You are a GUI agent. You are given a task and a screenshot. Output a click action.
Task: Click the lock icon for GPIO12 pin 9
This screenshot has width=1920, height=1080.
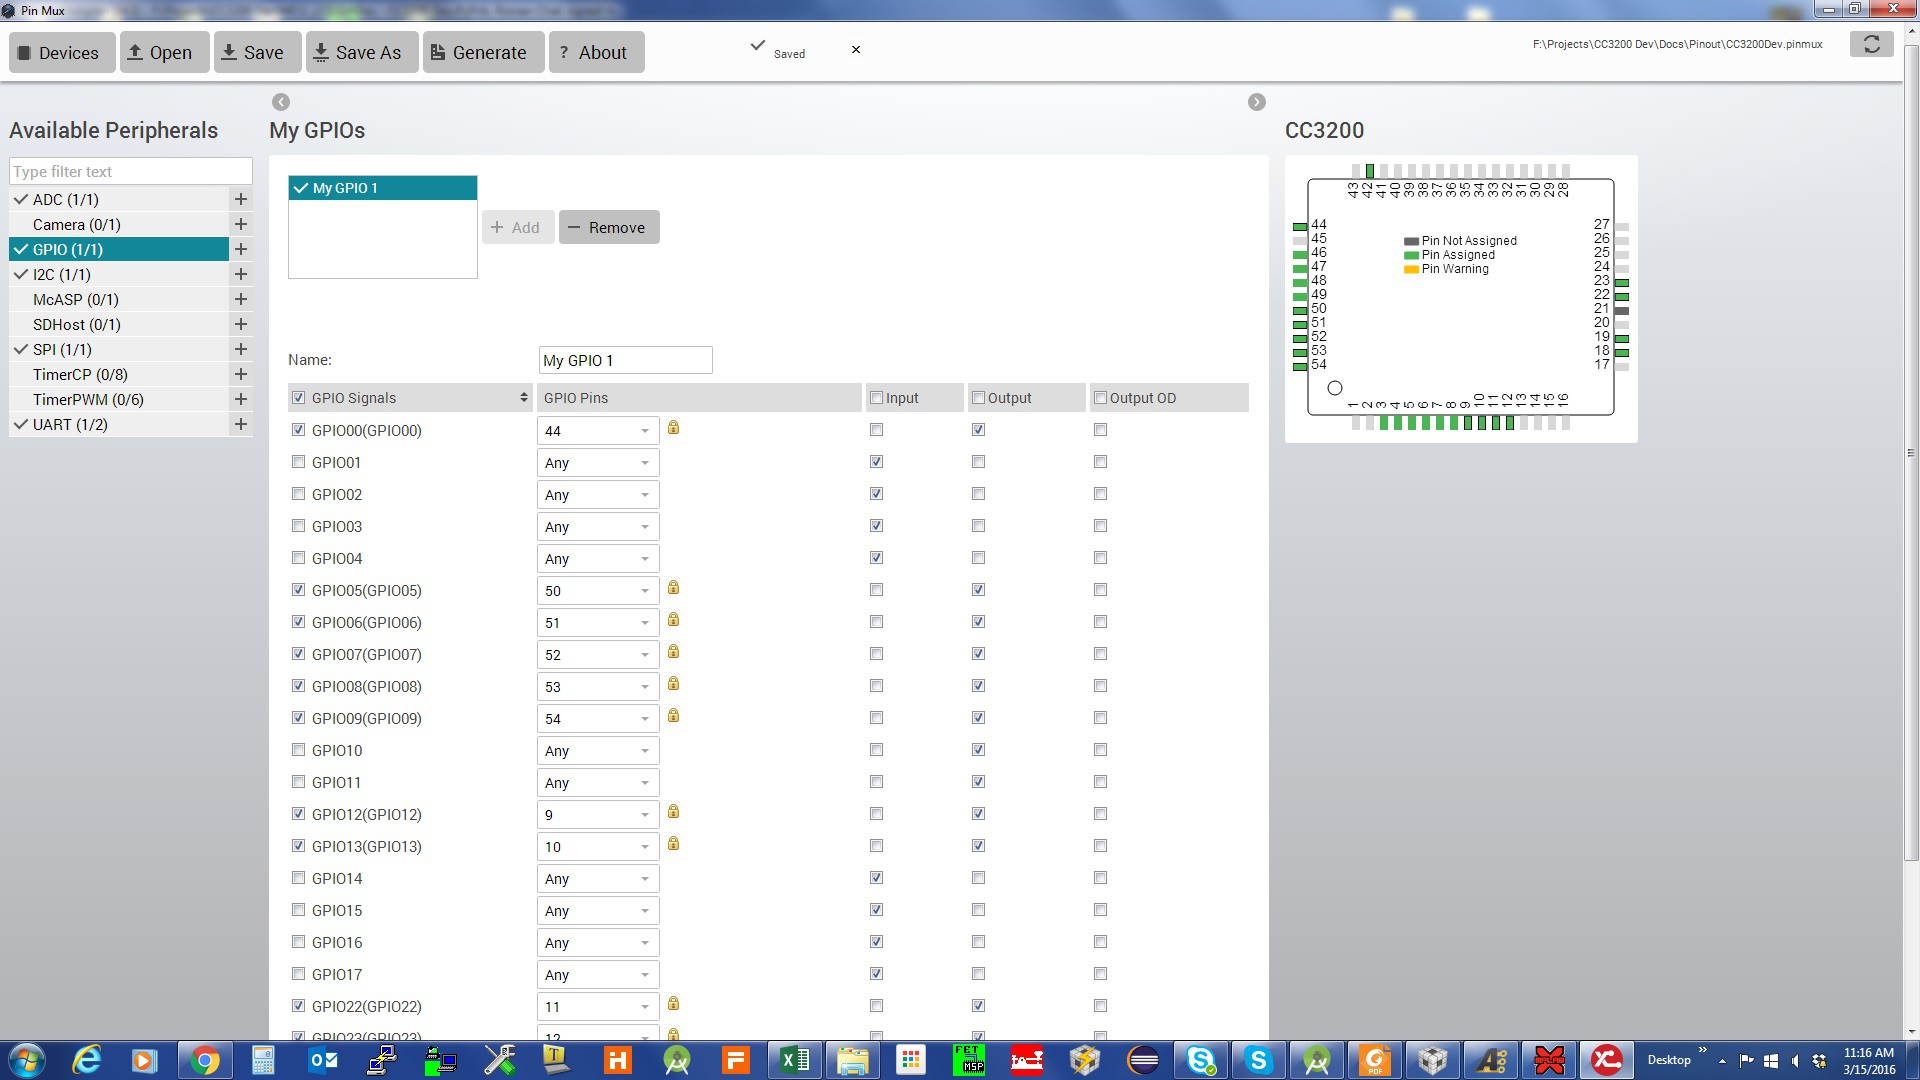tap(674, 812)
